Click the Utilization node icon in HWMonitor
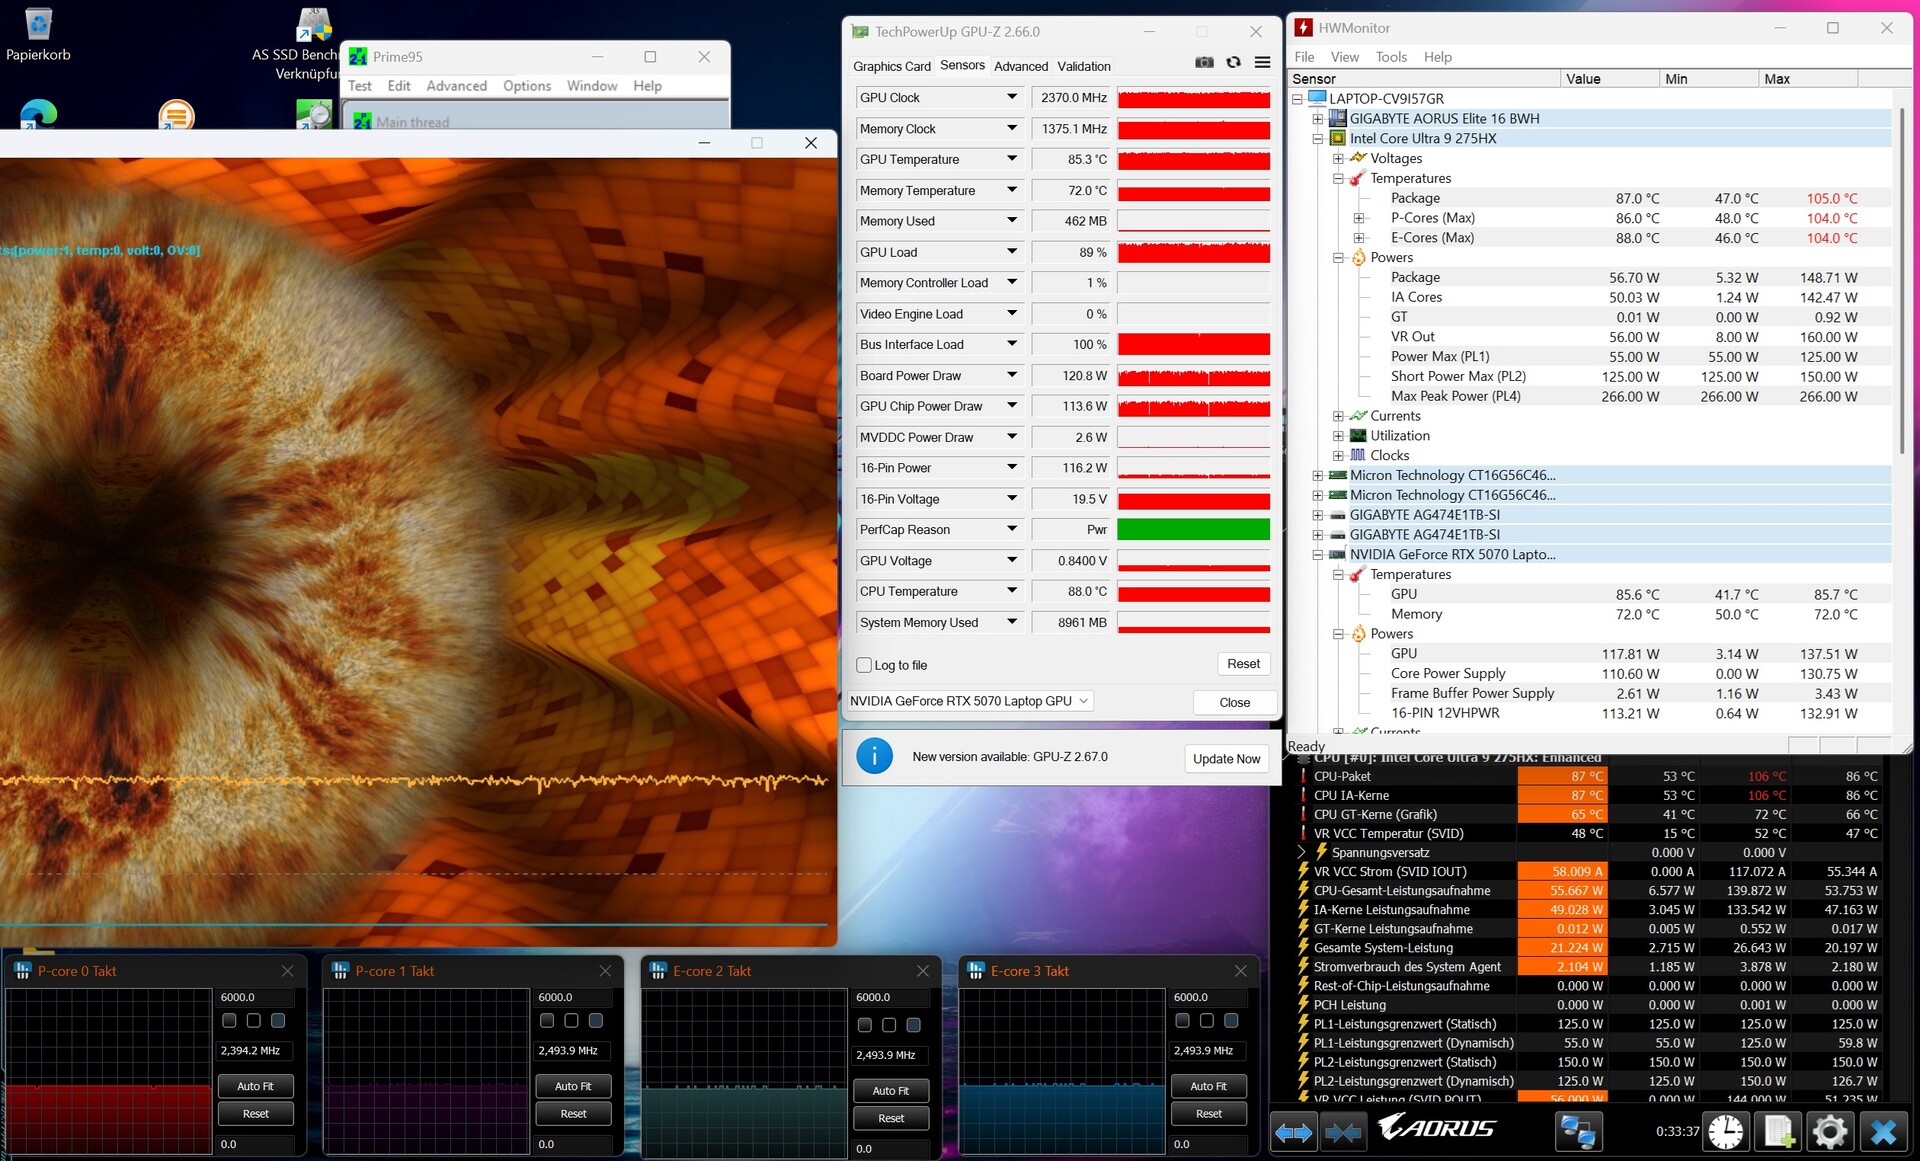This screenshot has width=1920, height=1161. click(x=1358, y=435)
